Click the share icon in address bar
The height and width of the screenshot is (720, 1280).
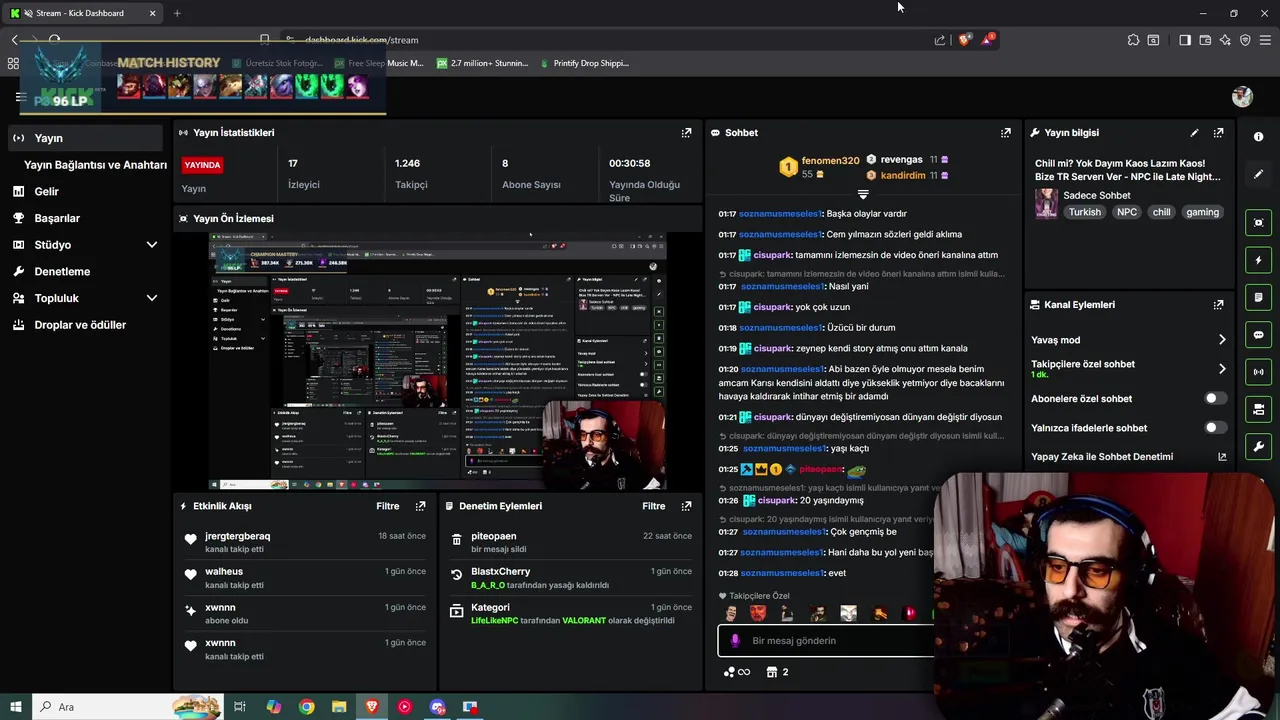click(x=940, y=40)
